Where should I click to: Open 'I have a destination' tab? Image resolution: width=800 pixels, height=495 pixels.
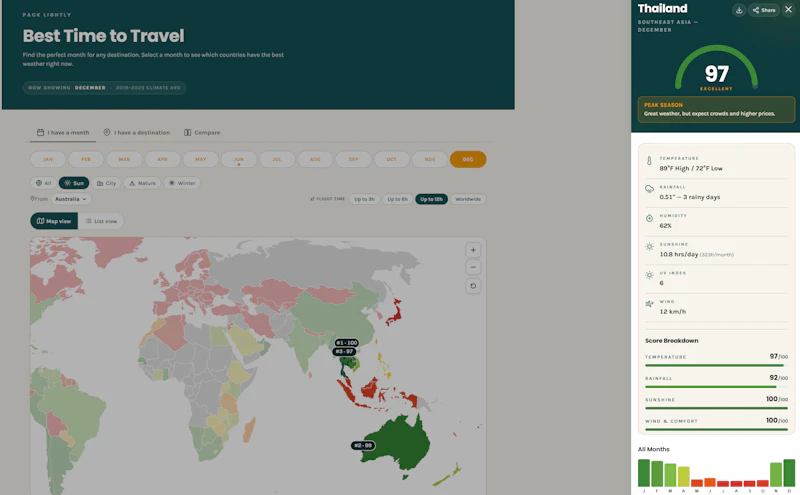coord(137,133)
